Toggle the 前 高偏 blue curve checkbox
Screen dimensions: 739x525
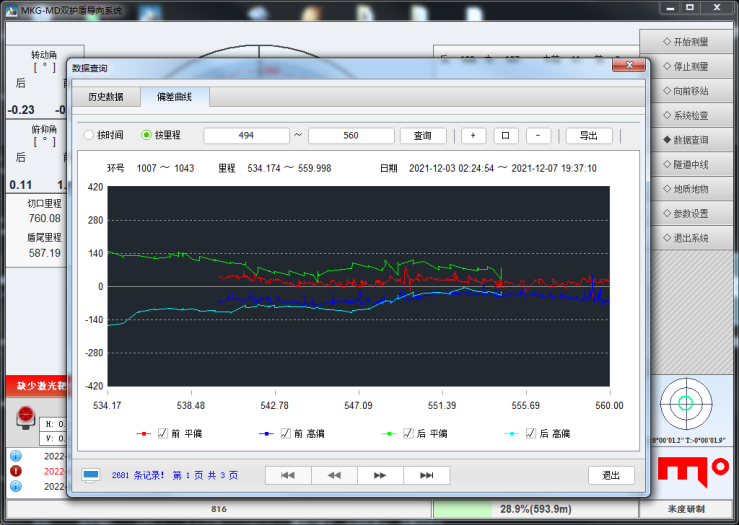(x=285, y=433)
